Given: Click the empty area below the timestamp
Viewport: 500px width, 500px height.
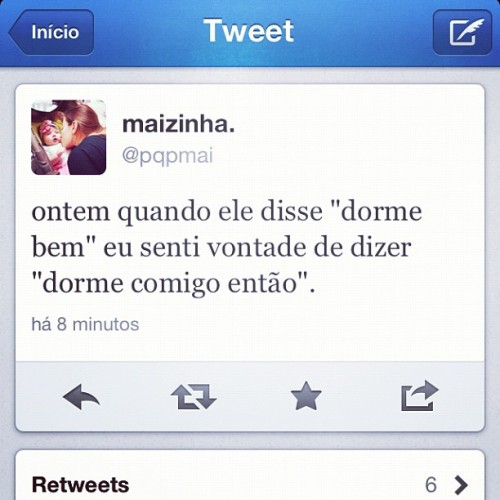Looking at the screenshot, I should point(250,347).
